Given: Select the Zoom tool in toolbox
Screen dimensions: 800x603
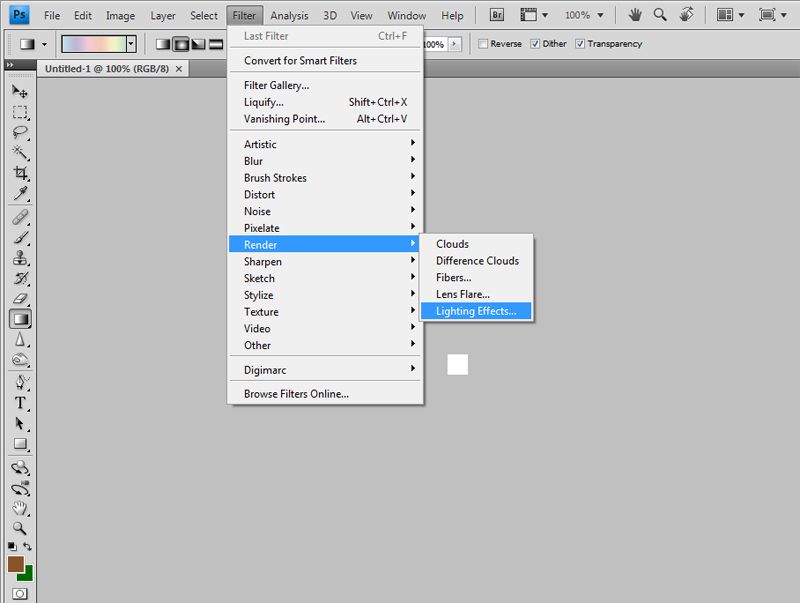Looking at the screenshot, I should (x=20, y=529).
